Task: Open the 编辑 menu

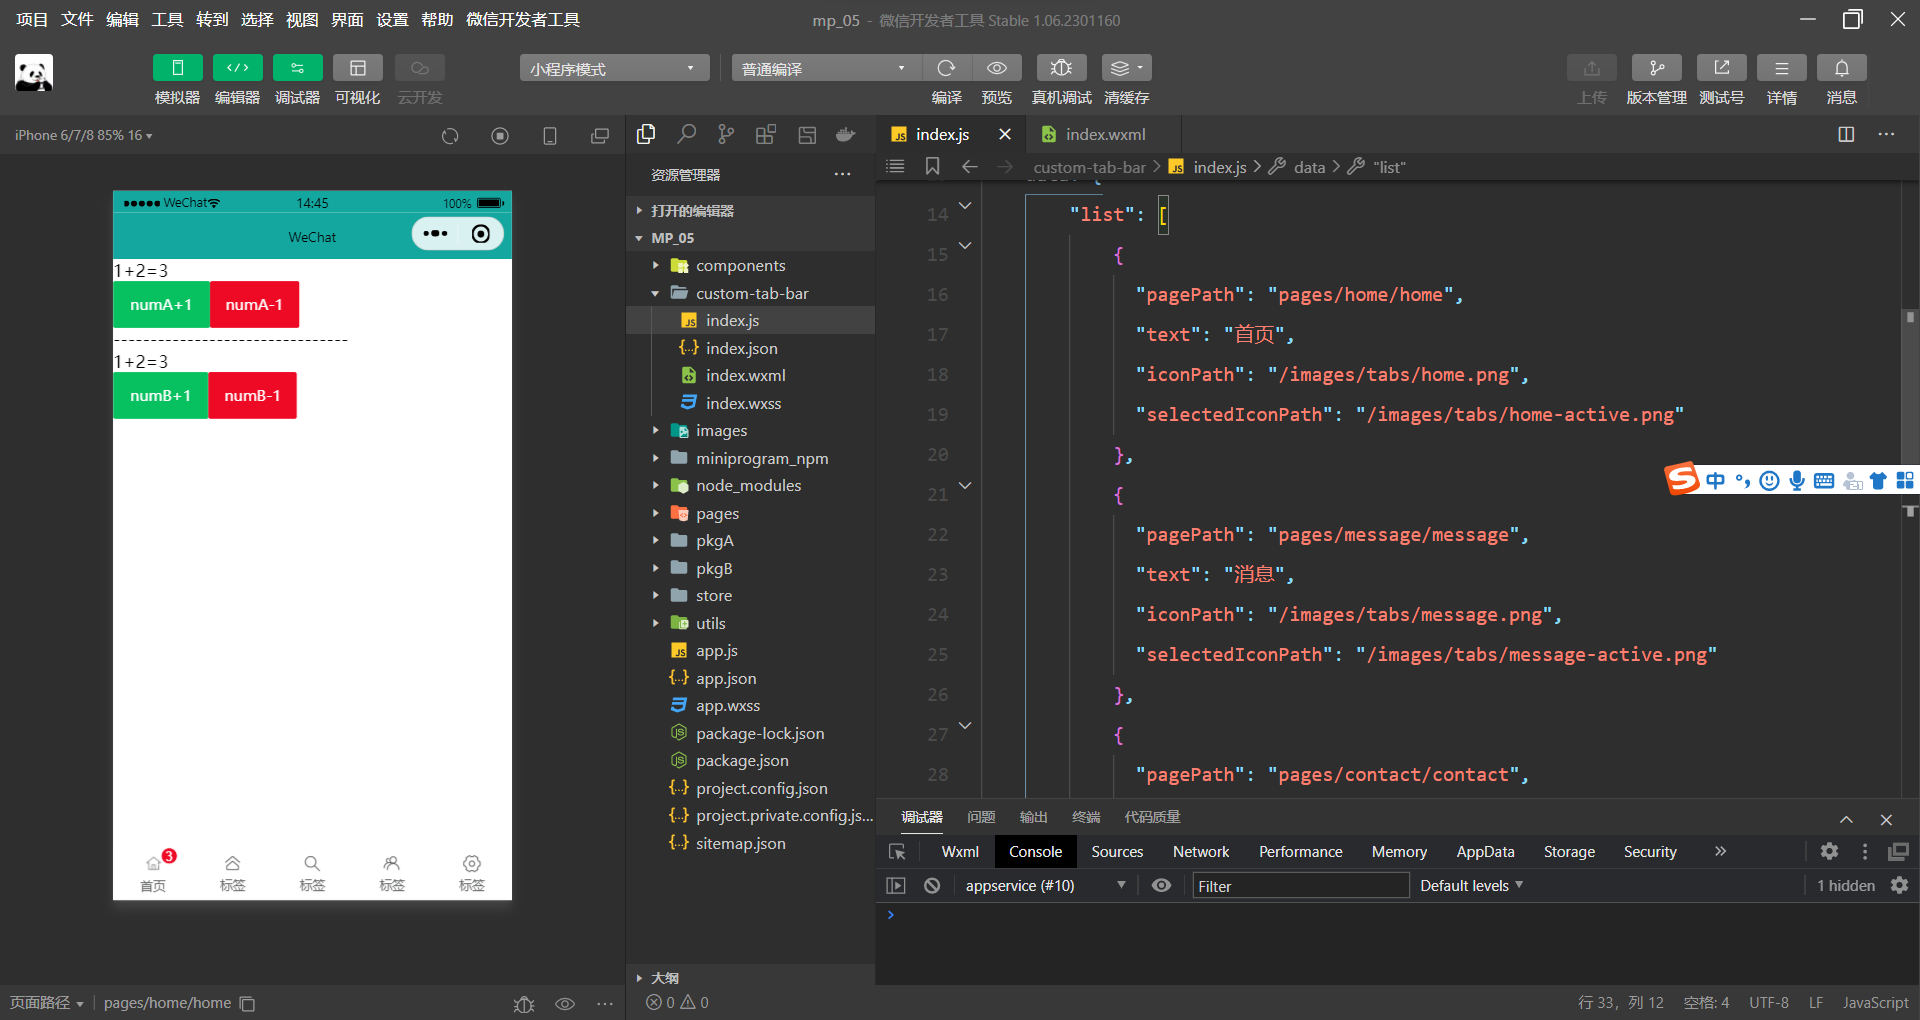Action: point(122,19)
